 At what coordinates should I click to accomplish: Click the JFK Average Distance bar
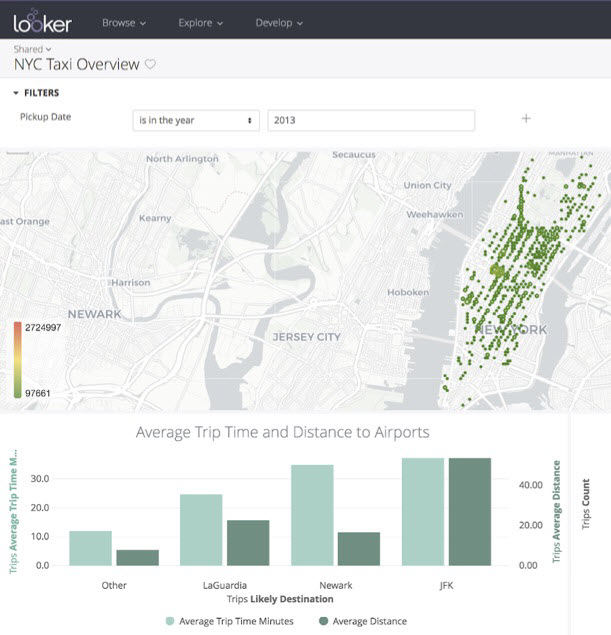point(470,512)
